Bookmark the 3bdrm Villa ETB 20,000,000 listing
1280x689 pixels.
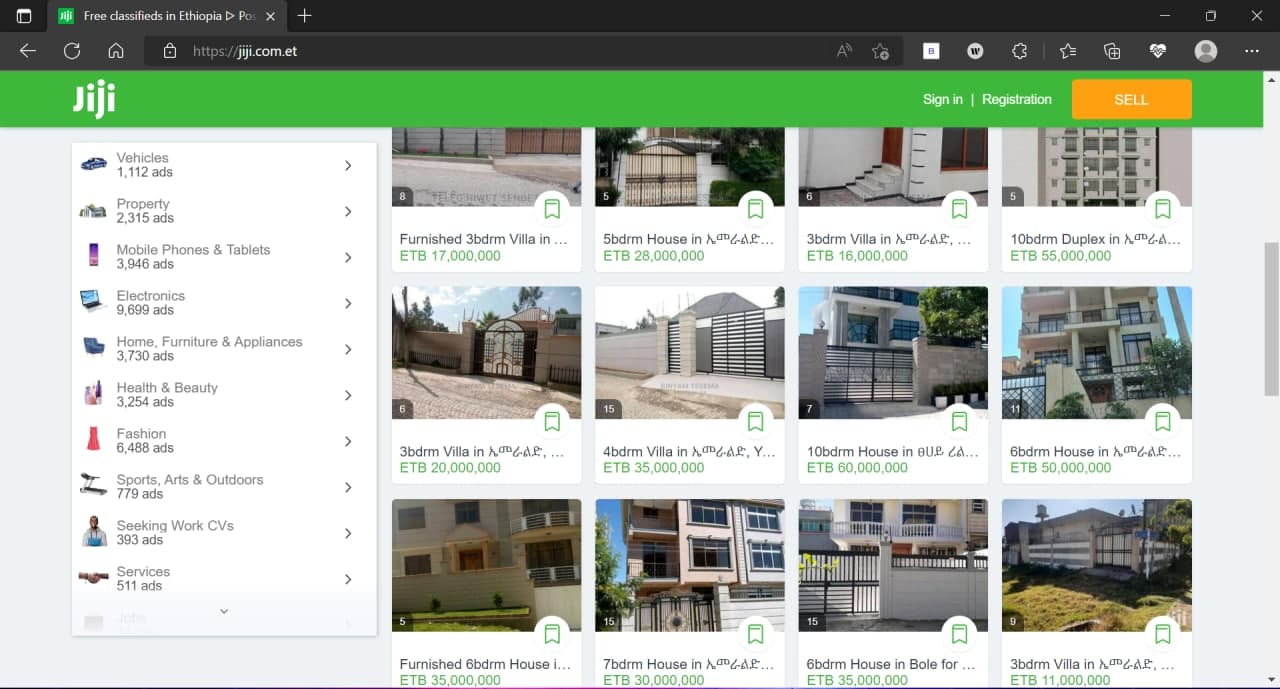(551, 421)
